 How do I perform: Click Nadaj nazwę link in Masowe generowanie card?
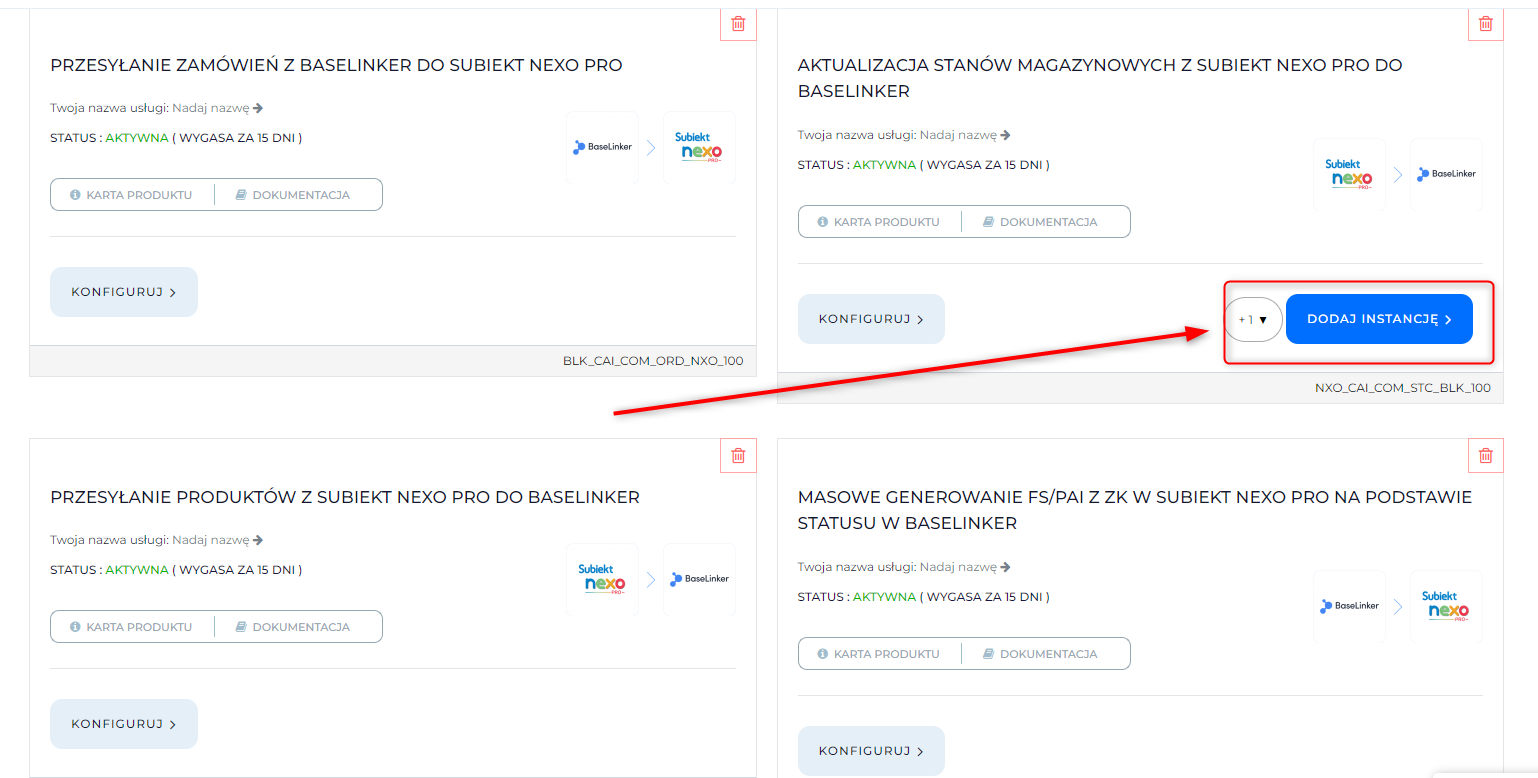tap(965, 567)
